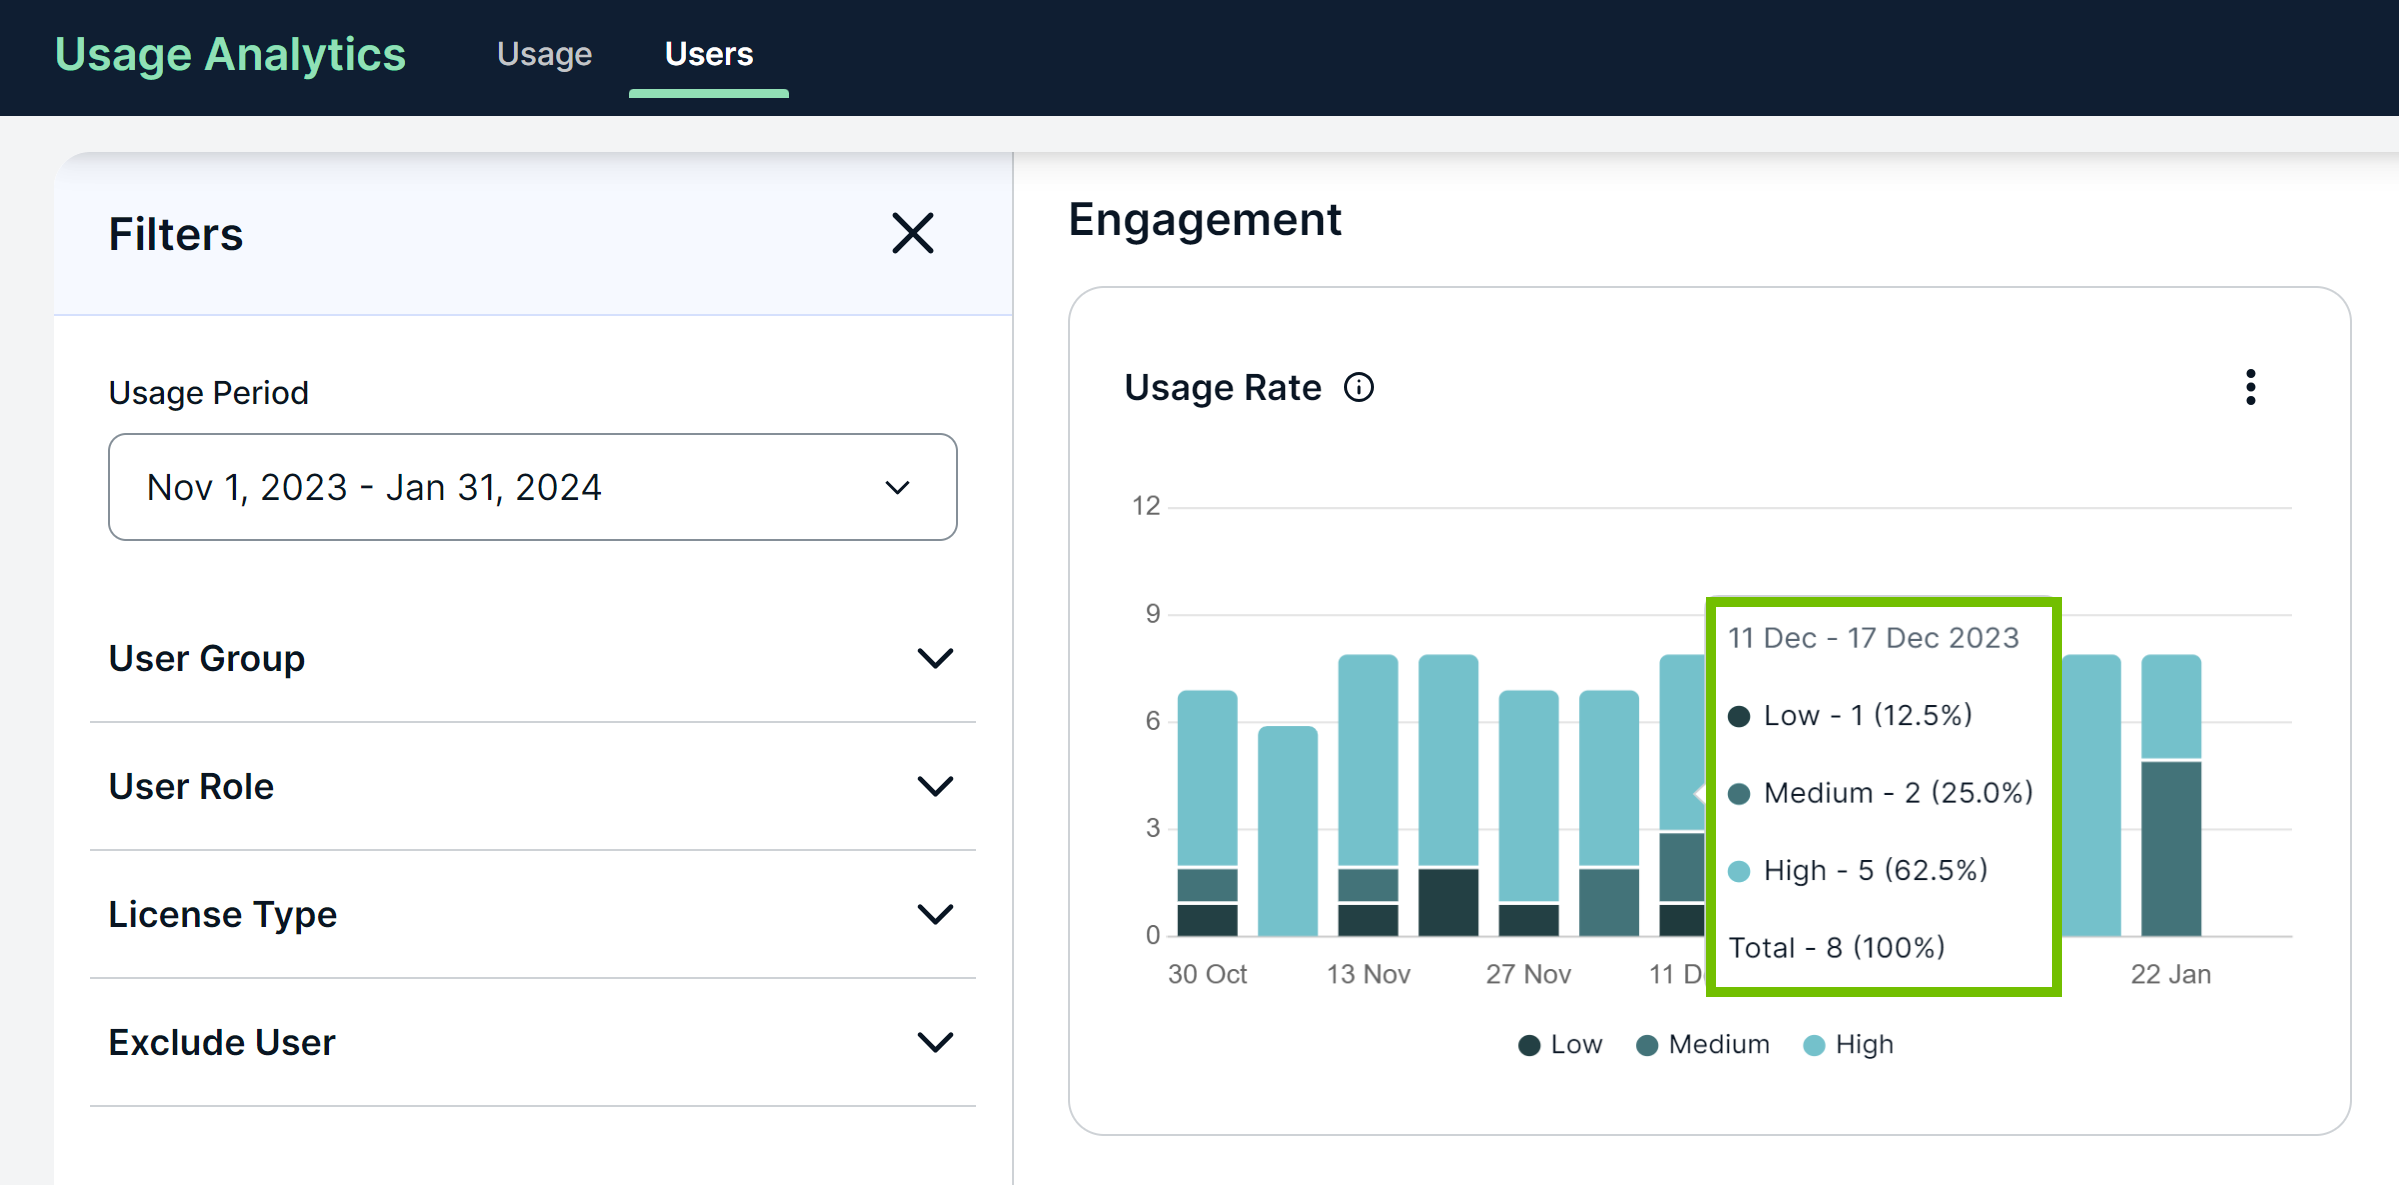The image size is (2399, 1185).
Task: Select the Users tab
Action: coord(709,54)
